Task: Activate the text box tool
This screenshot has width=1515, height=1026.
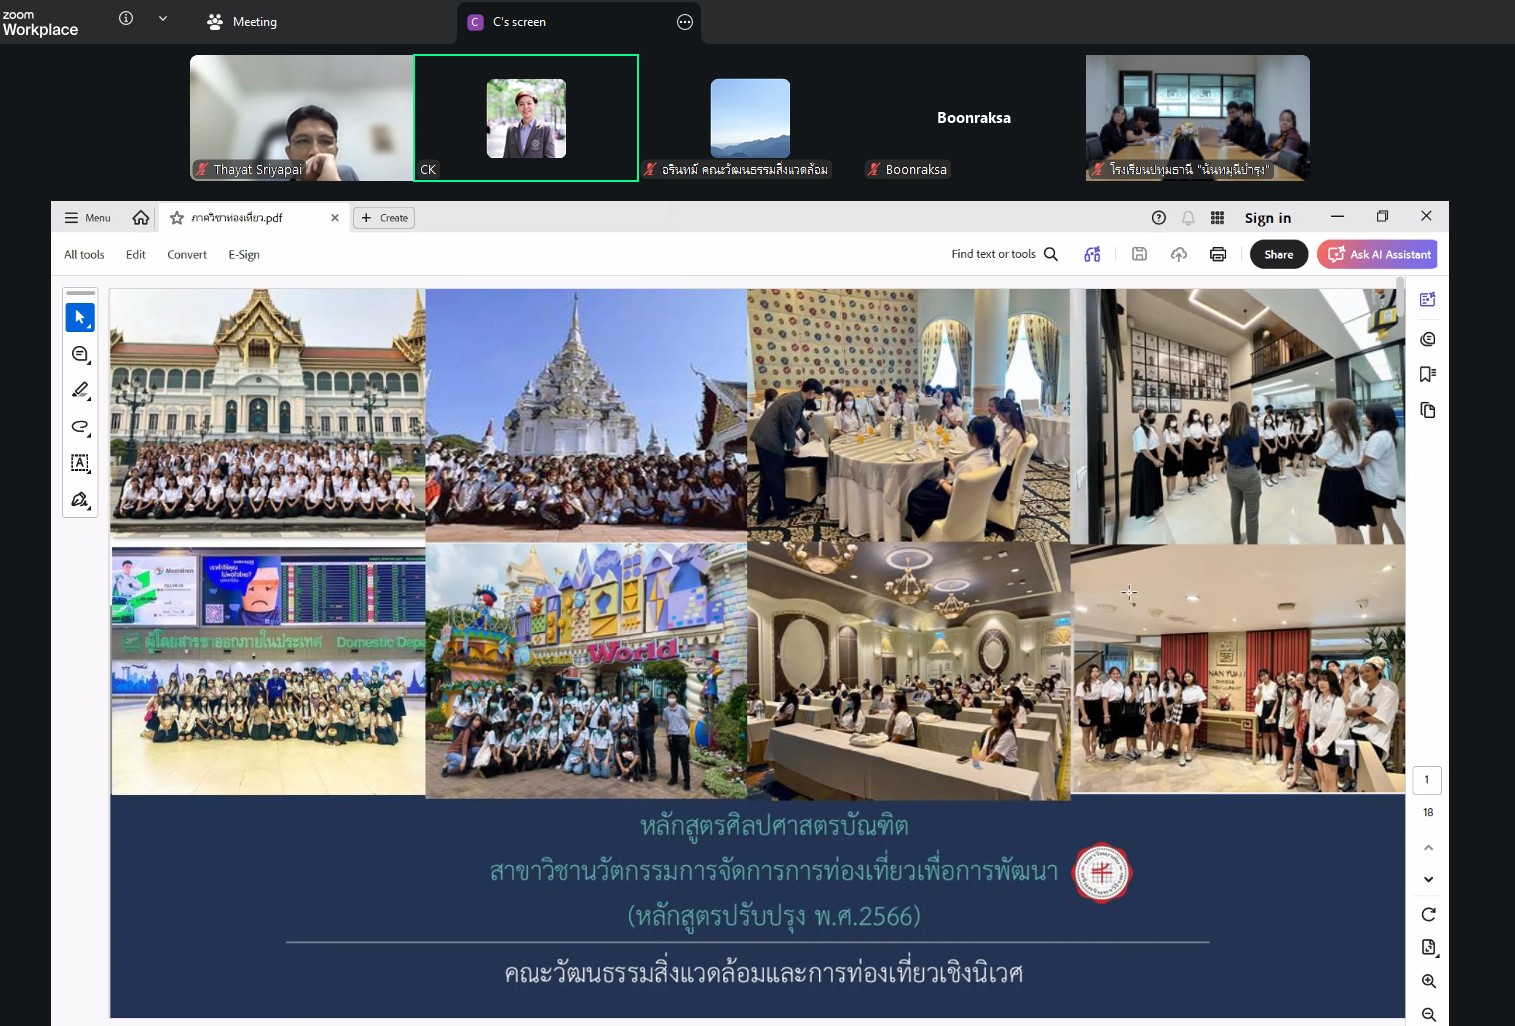Action: click(80, 463)
